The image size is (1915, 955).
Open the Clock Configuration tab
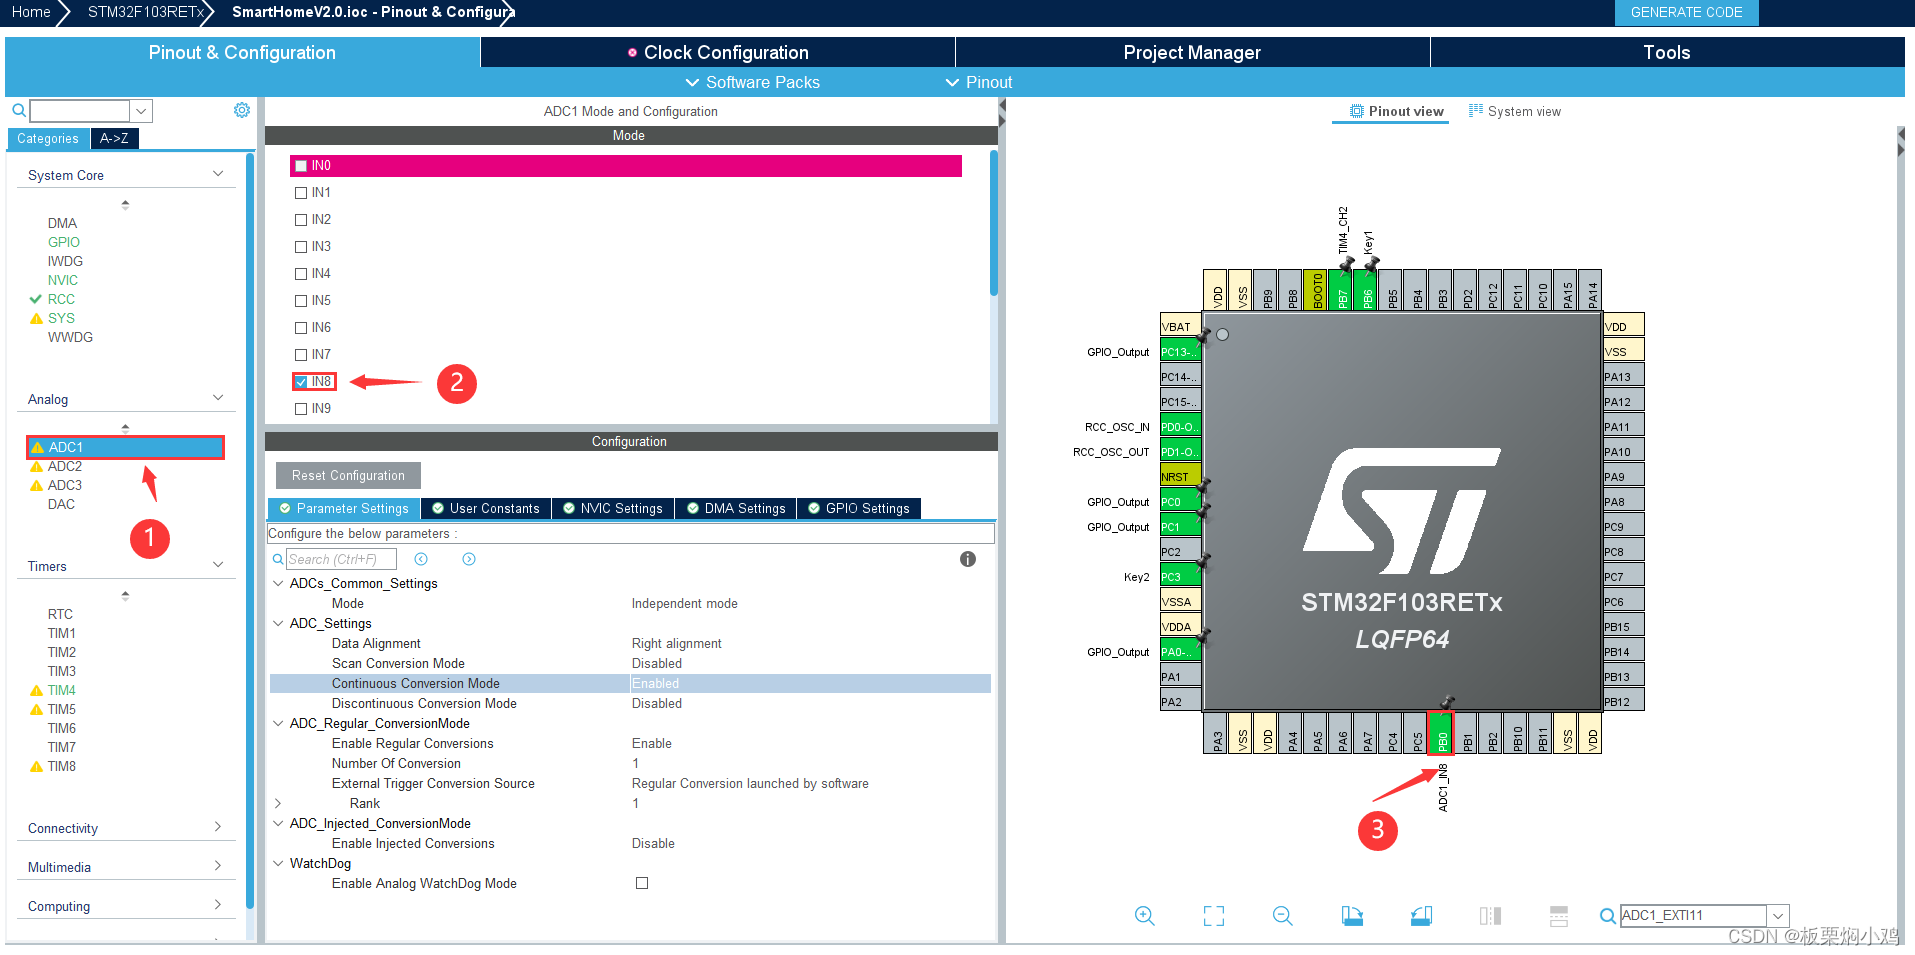point(718,53)
